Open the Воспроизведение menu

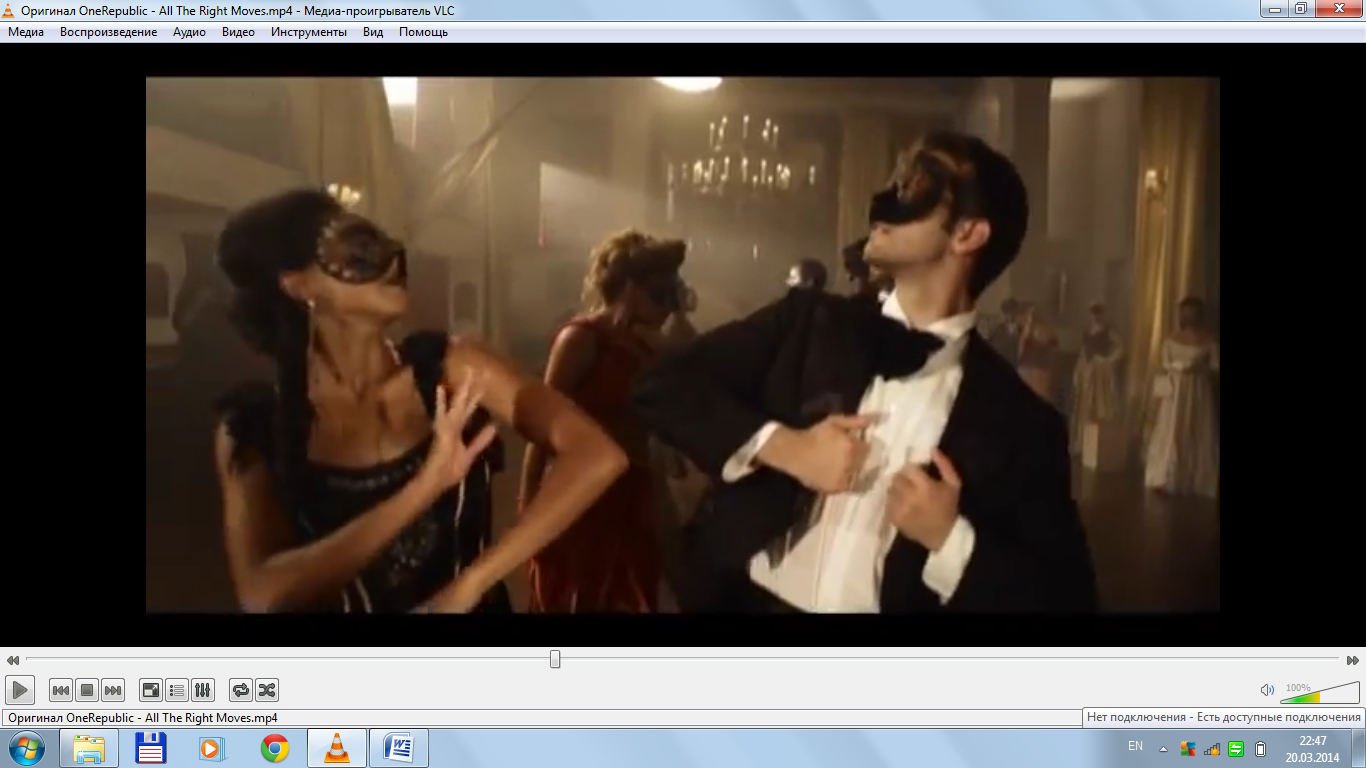point(108,32)
